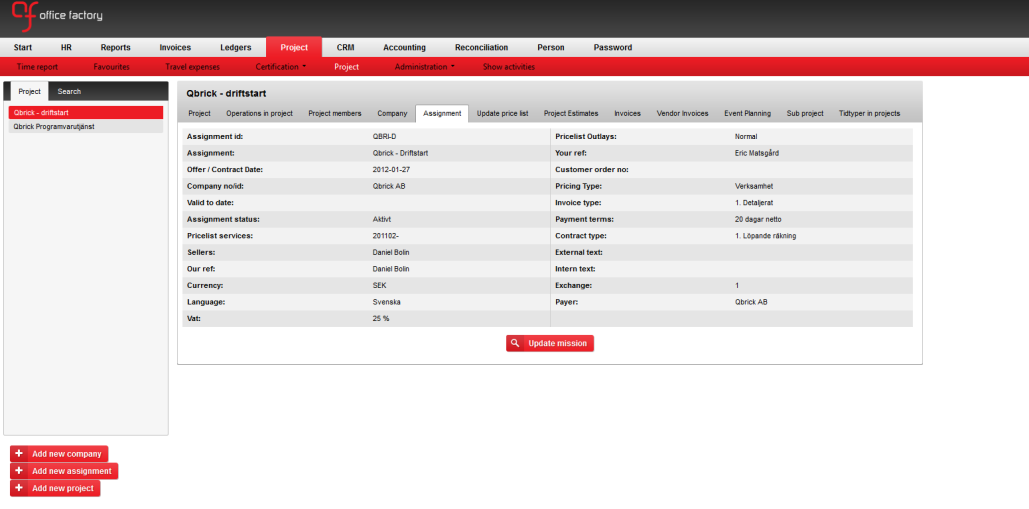Screen dimensions: 1029x509
Task: Click magnifier icon on Update mission button
Action: [x=515, y=343]
